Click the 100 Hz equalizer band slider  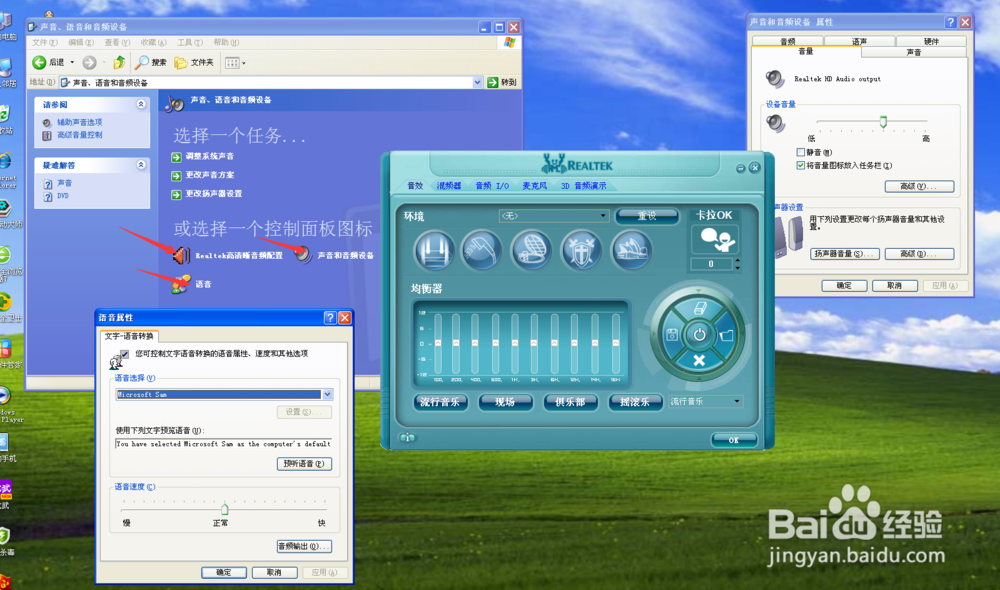point(438,343)
